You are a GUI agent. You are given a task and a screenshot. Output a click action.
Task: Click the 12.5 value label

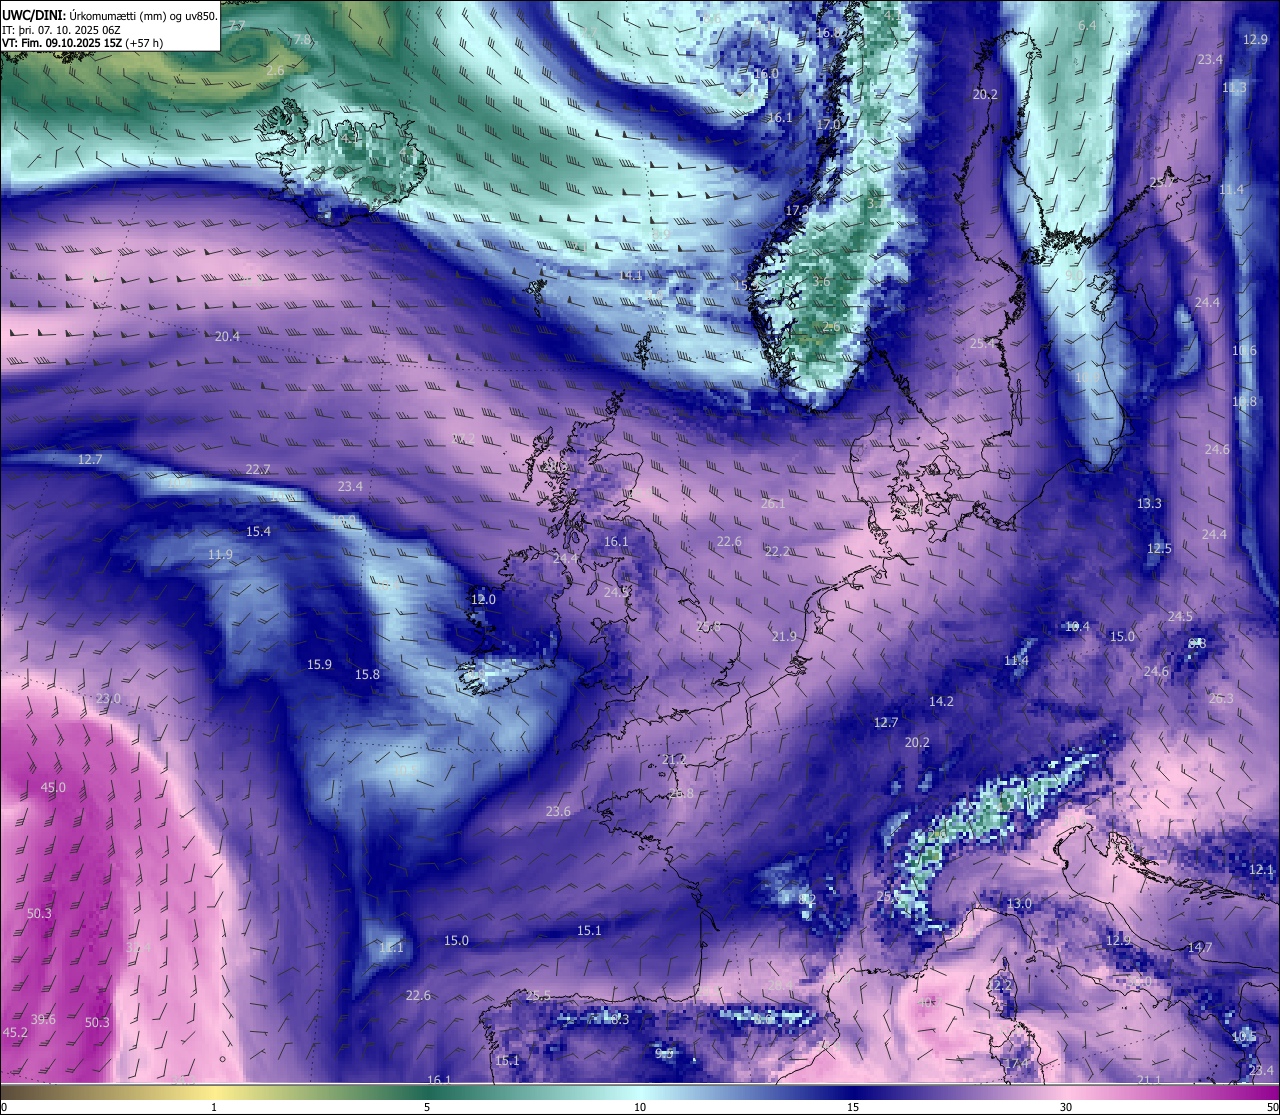[1159, 549]
